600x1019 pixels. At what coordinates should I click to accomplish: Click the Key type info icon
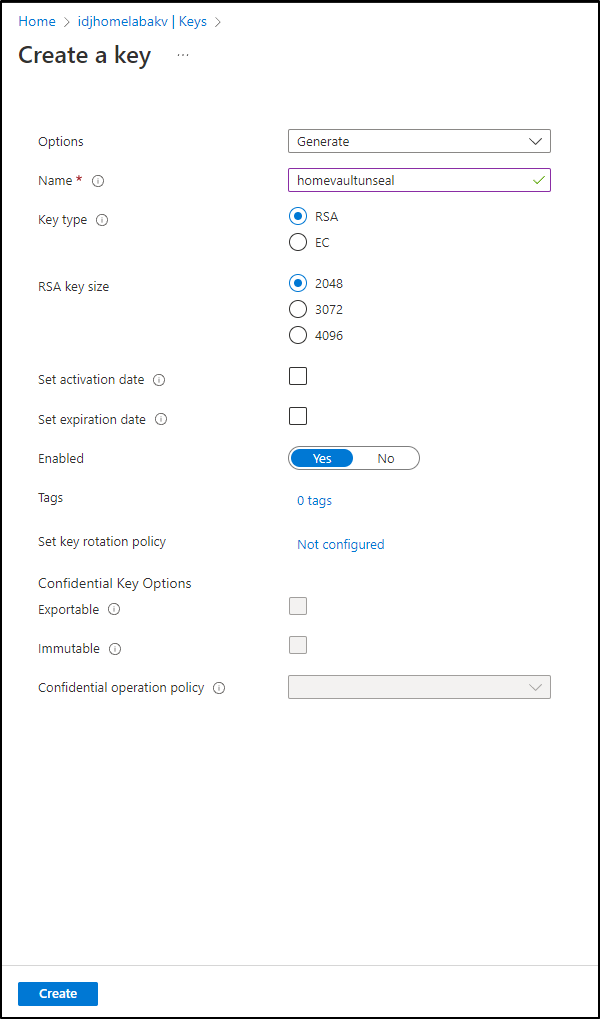coord(102,220)
